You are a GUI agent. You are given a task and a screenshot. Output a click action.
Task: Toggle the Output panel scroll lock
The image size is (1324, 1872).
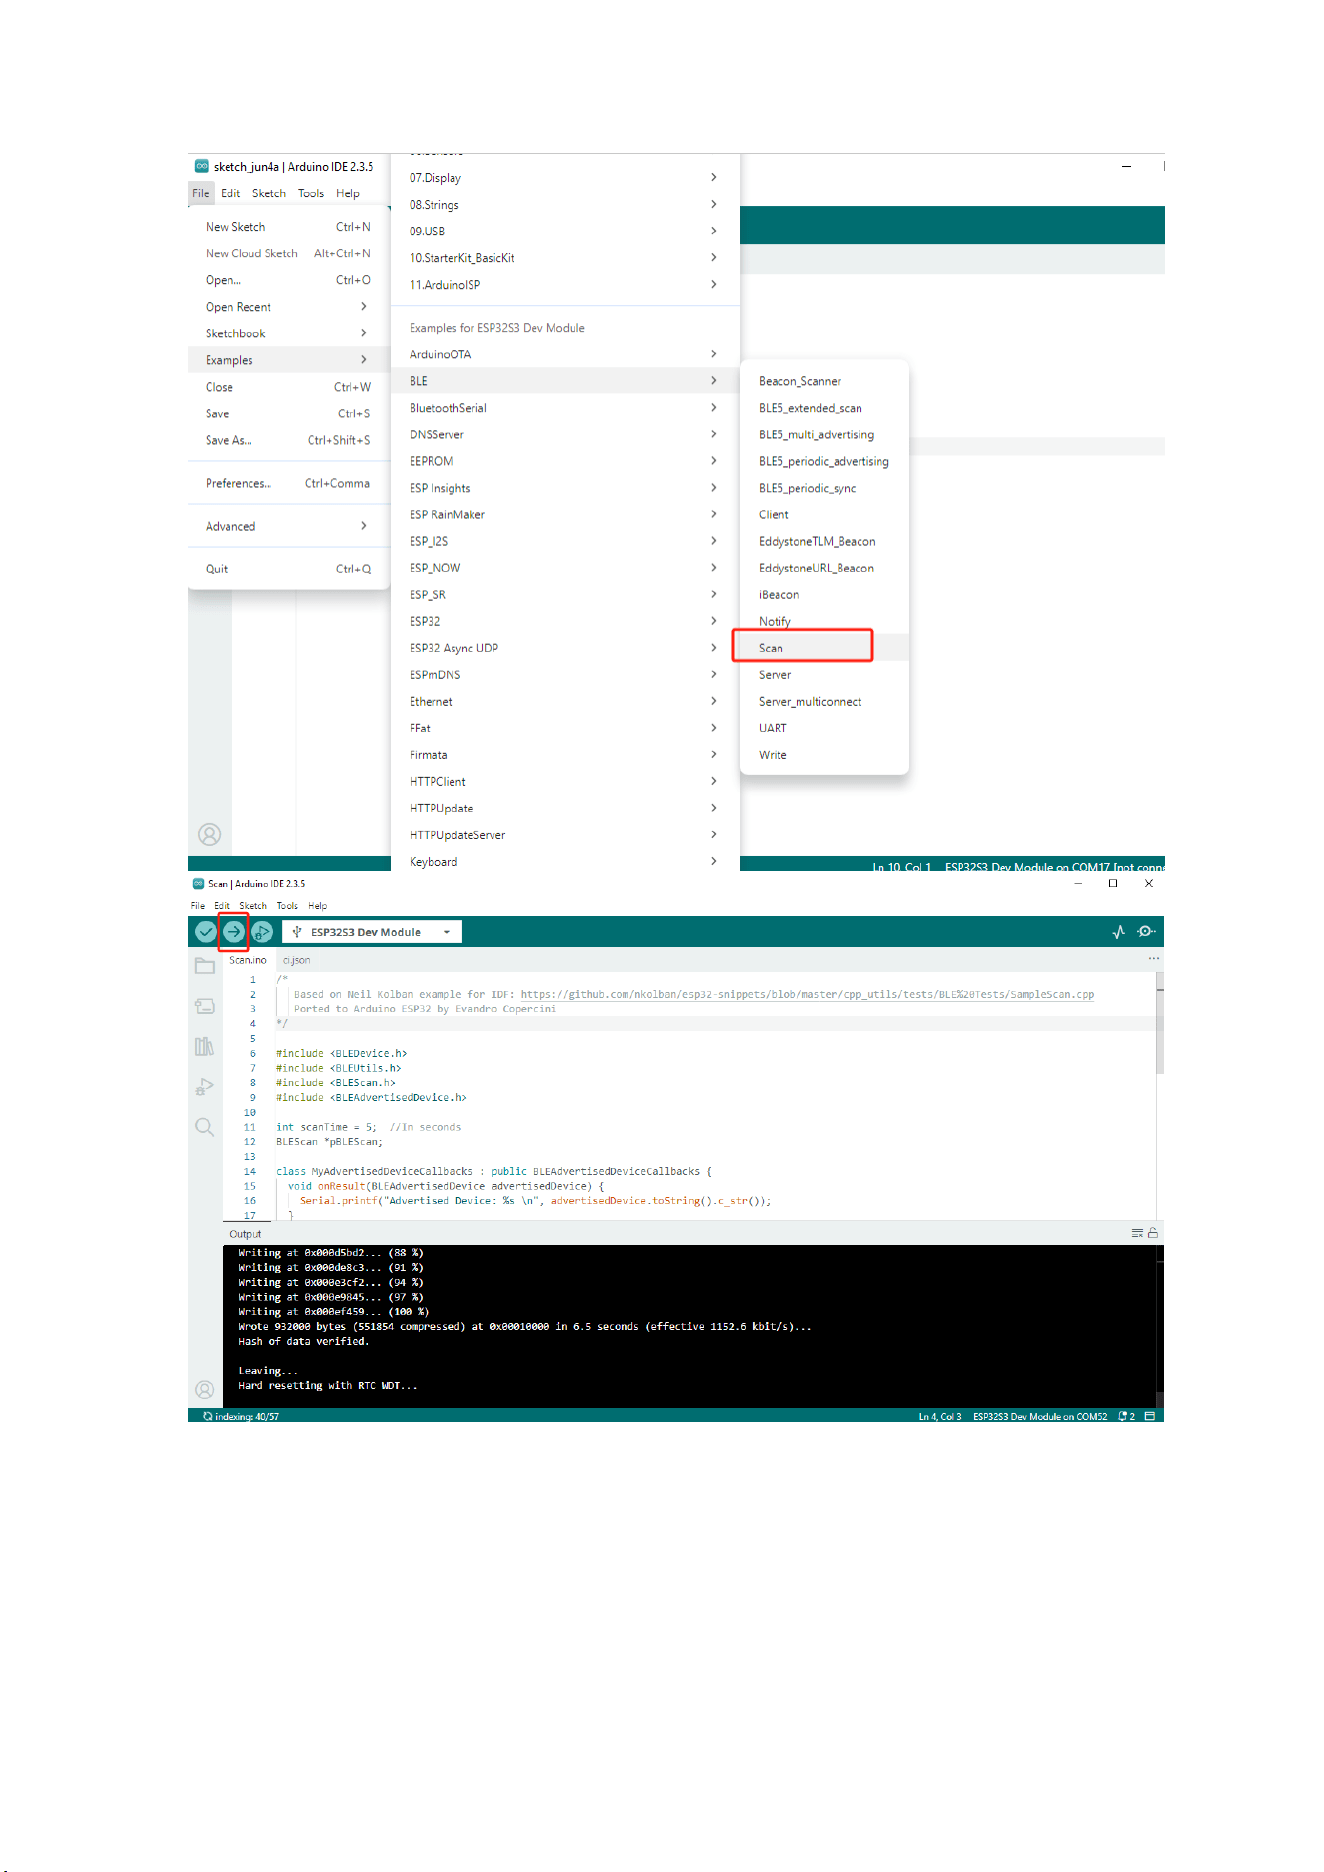[x=1153, y=1233]
